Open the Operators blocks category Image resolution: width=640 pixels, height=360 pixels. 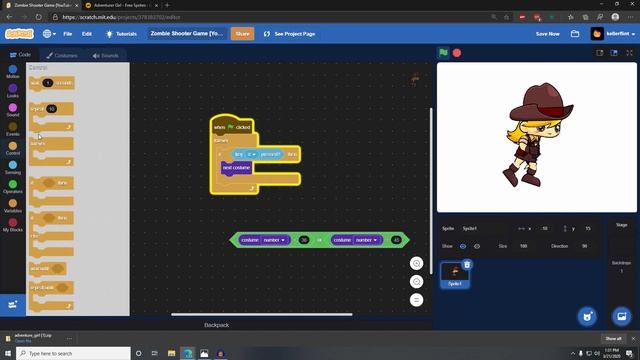coord(13,187)
